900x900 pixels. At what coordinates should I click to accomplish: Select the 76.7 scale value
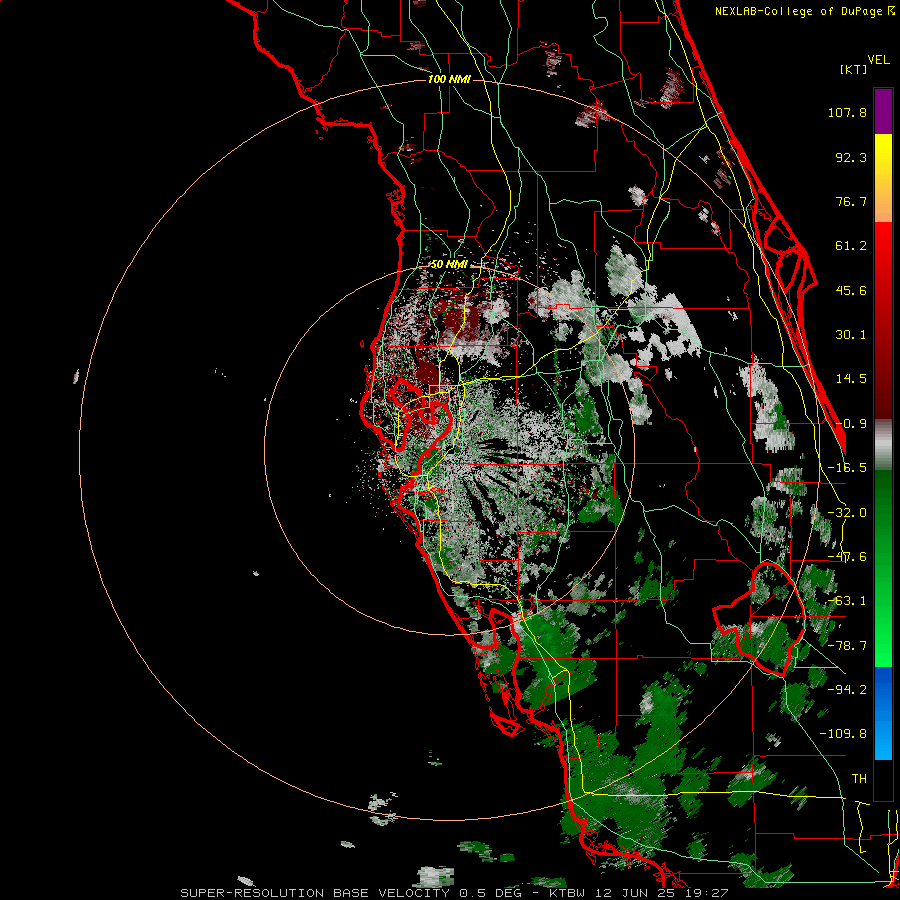tap(851, 201)
